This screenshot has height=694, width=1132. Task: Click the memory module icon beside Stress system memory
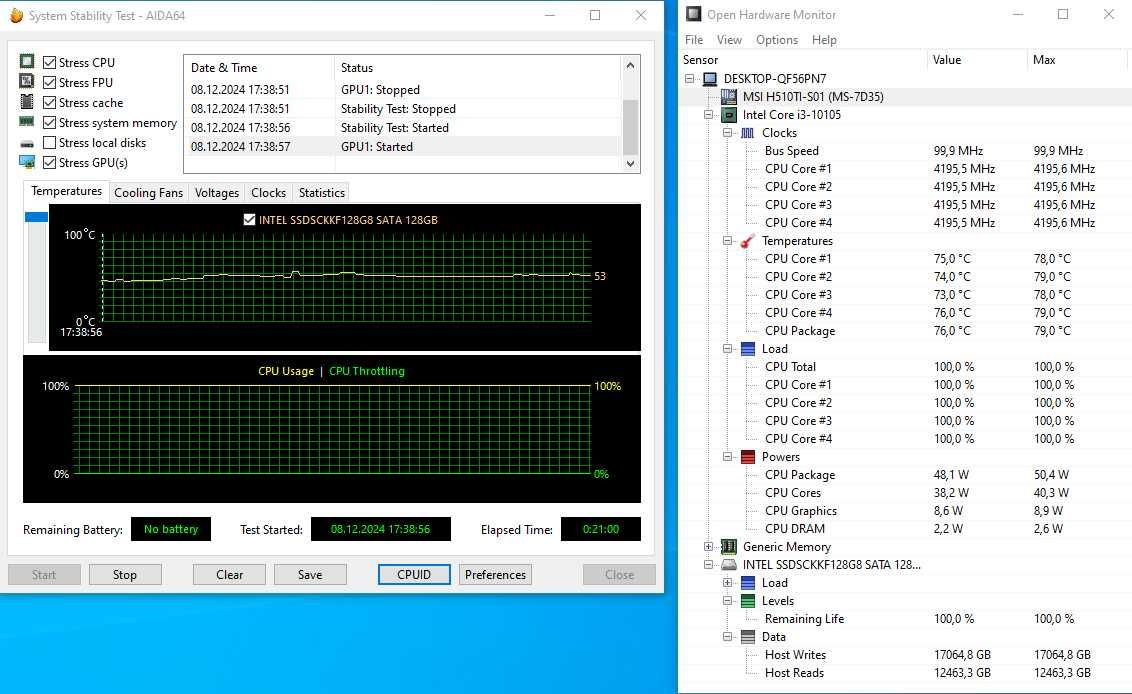coord(27,122)
